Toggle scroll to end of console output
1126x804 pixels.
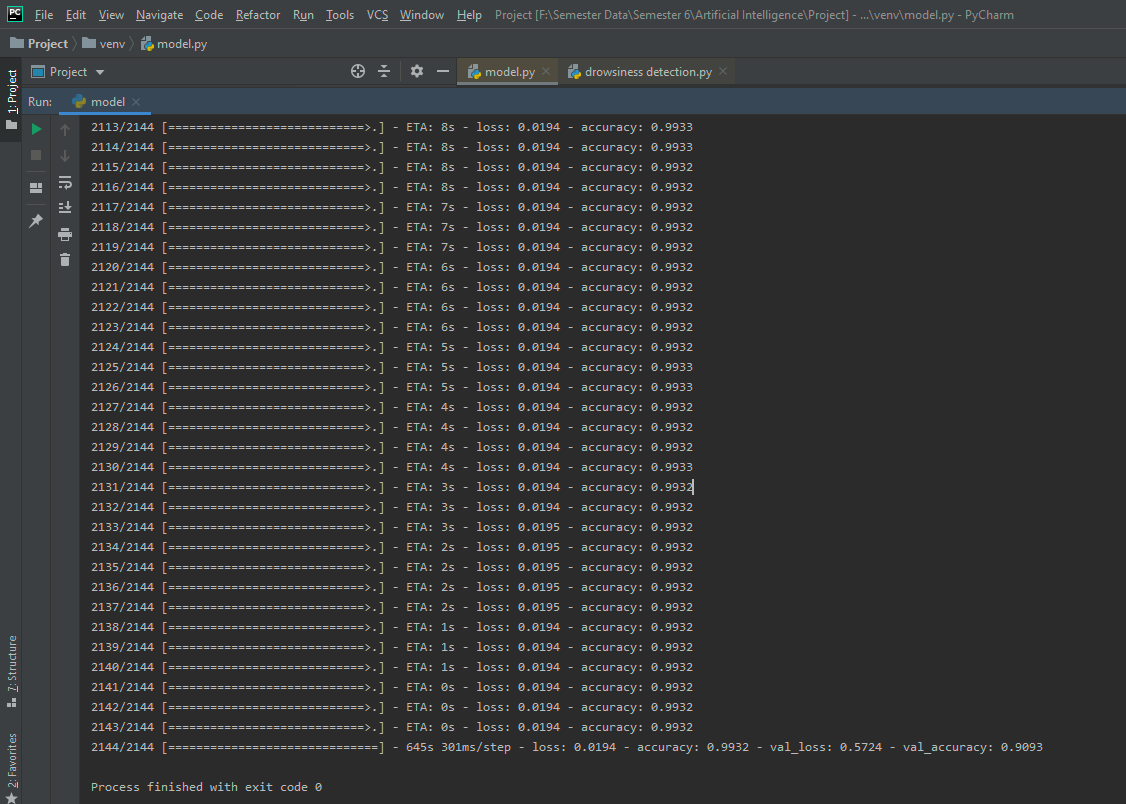(65, 207)
